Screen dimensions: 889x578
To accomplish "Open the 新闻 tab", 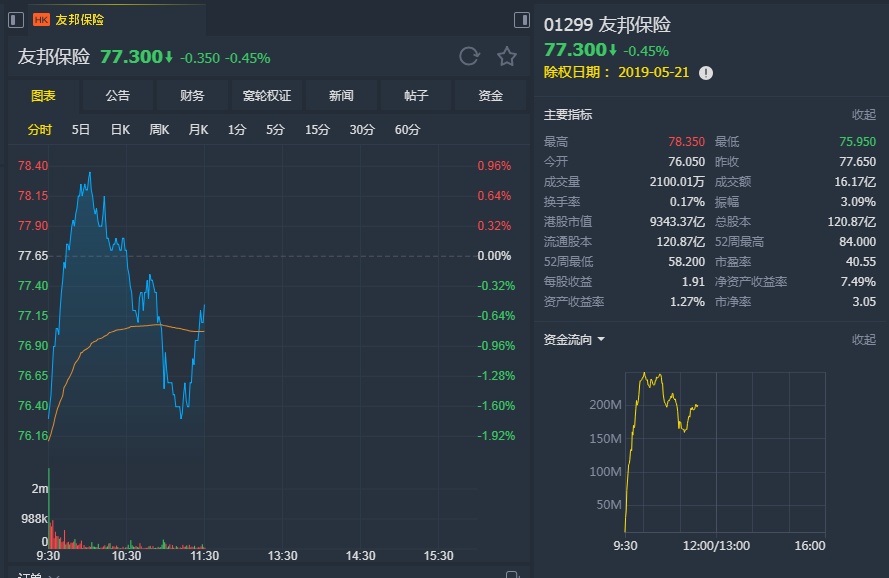I will coord(341,96).
